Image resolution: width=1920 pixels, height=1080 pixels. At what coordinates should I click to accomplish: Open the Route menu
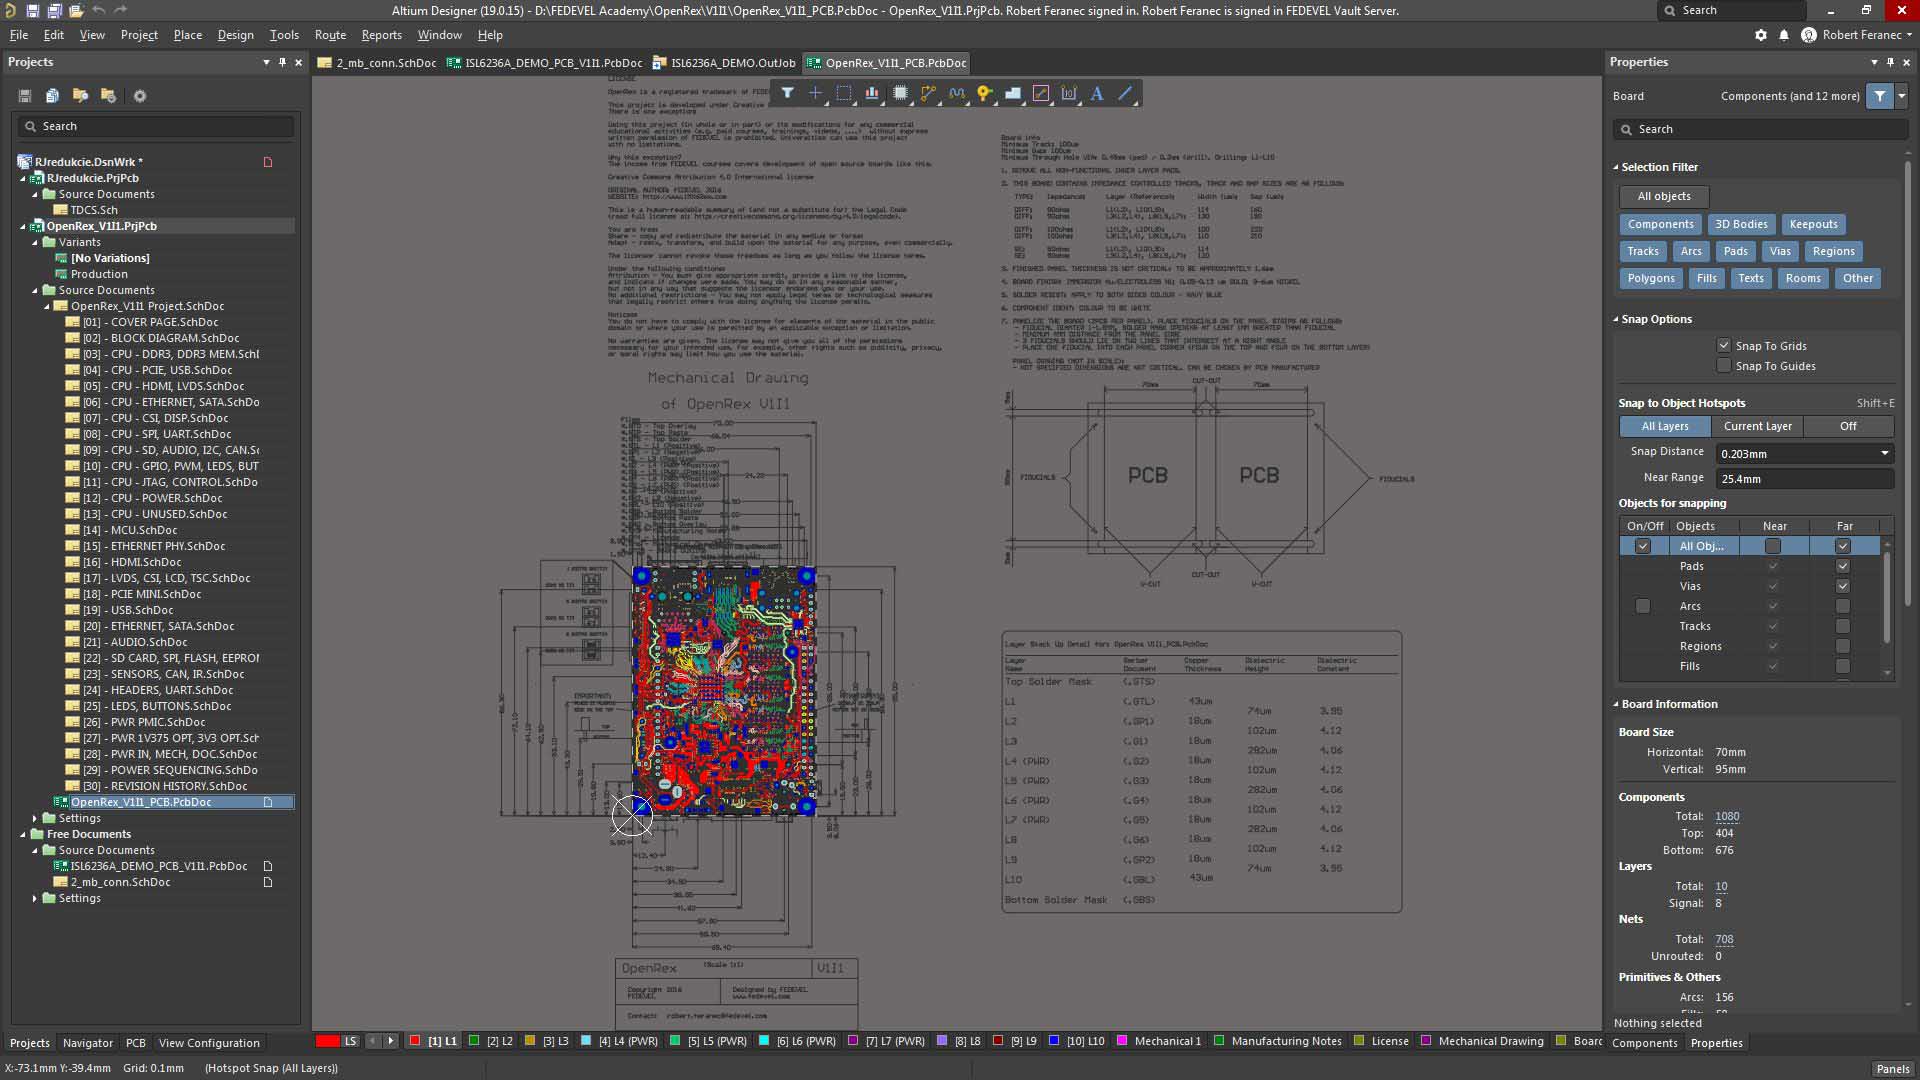330,35
